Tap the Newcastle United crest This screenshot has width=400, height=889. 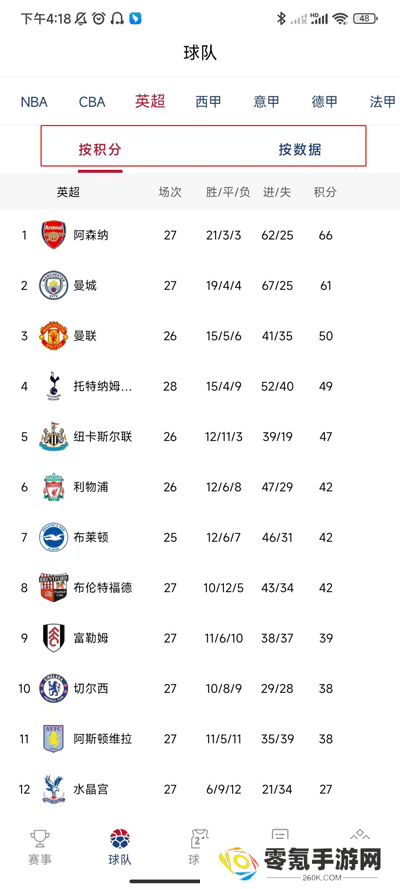click(x=54, y=437)
